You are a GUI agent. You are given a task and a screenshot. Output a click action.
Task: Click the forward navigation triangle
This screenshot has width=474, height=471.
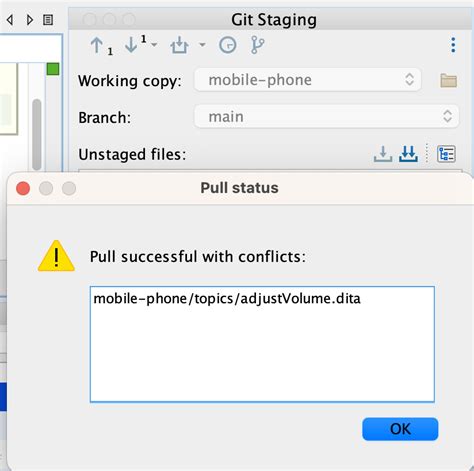30,20
